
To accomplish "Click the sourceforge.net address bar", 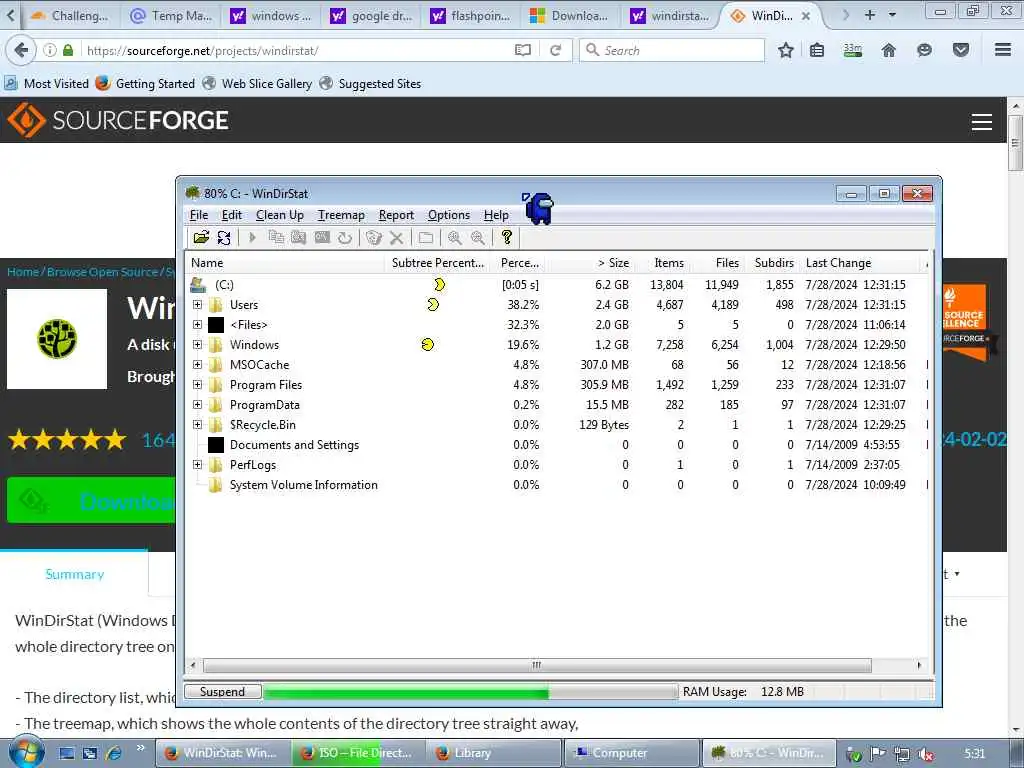I will [x=294, y=50].
